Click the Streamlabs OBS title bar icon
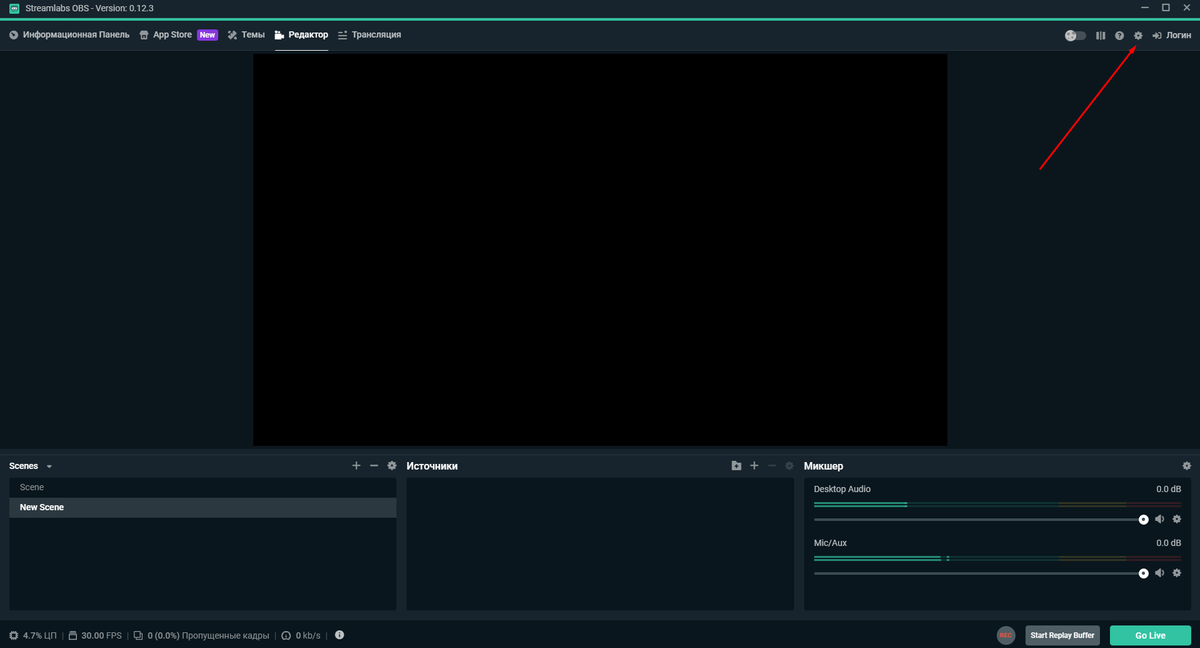Viewport: 1200px width, 648px height. (x=14, y=8)
